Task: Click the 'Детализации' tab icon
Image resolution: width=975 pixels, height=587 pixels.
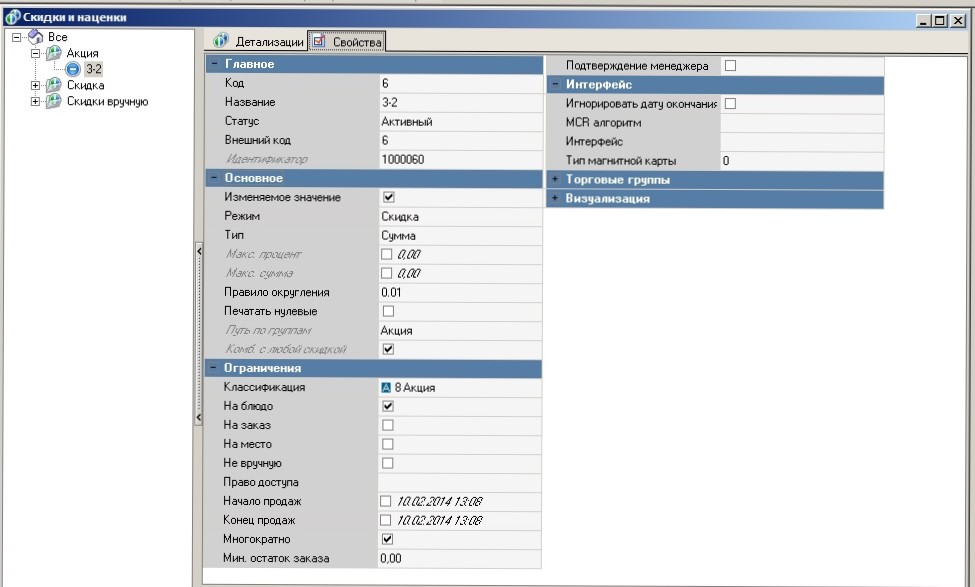Action: 221,41
